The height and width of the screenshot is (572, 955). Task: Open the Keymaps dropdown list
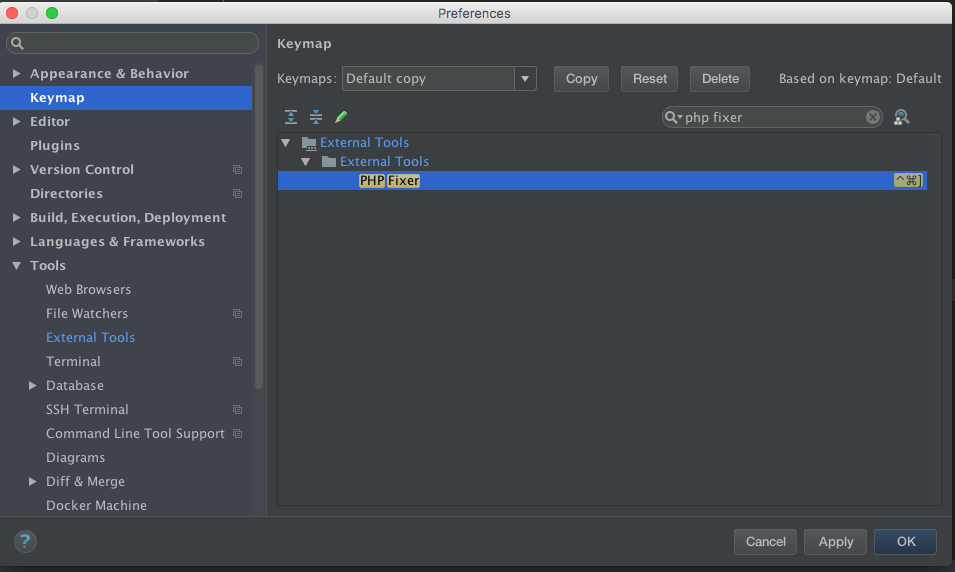[525, 79]
